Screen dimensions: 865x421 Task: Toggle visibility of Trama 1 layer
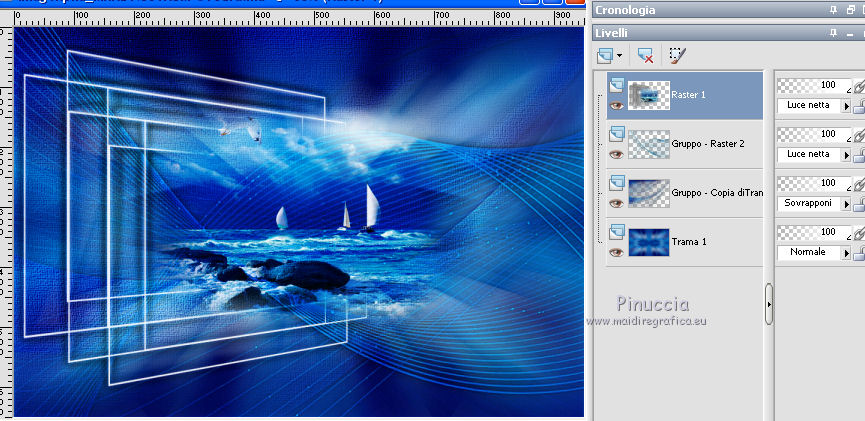click(617, 252)
